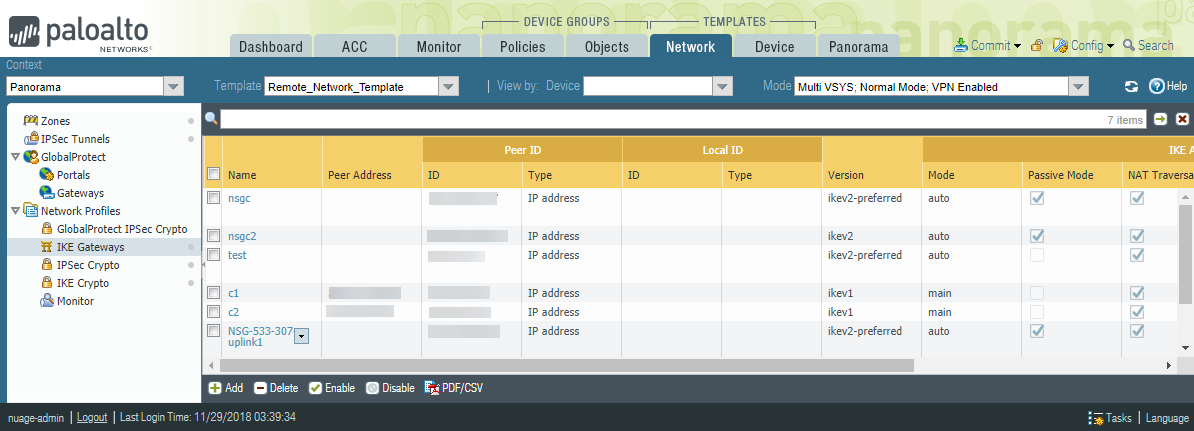Toggle the select-all header checkbox
Image resolution: width=1194 pixels, height=431 pixels.
point(214,174)
